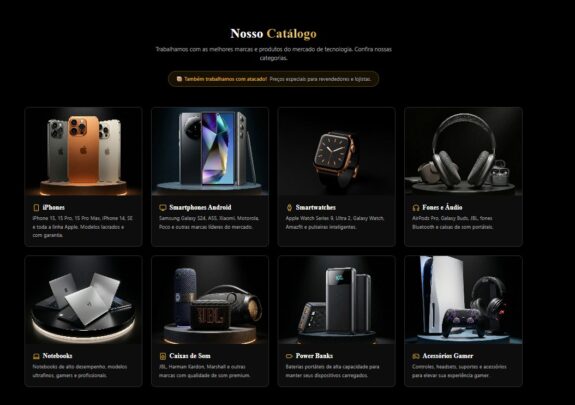575x405 pixels.
Task: Open the JBL speakers product image
Action: coord(210,300)
